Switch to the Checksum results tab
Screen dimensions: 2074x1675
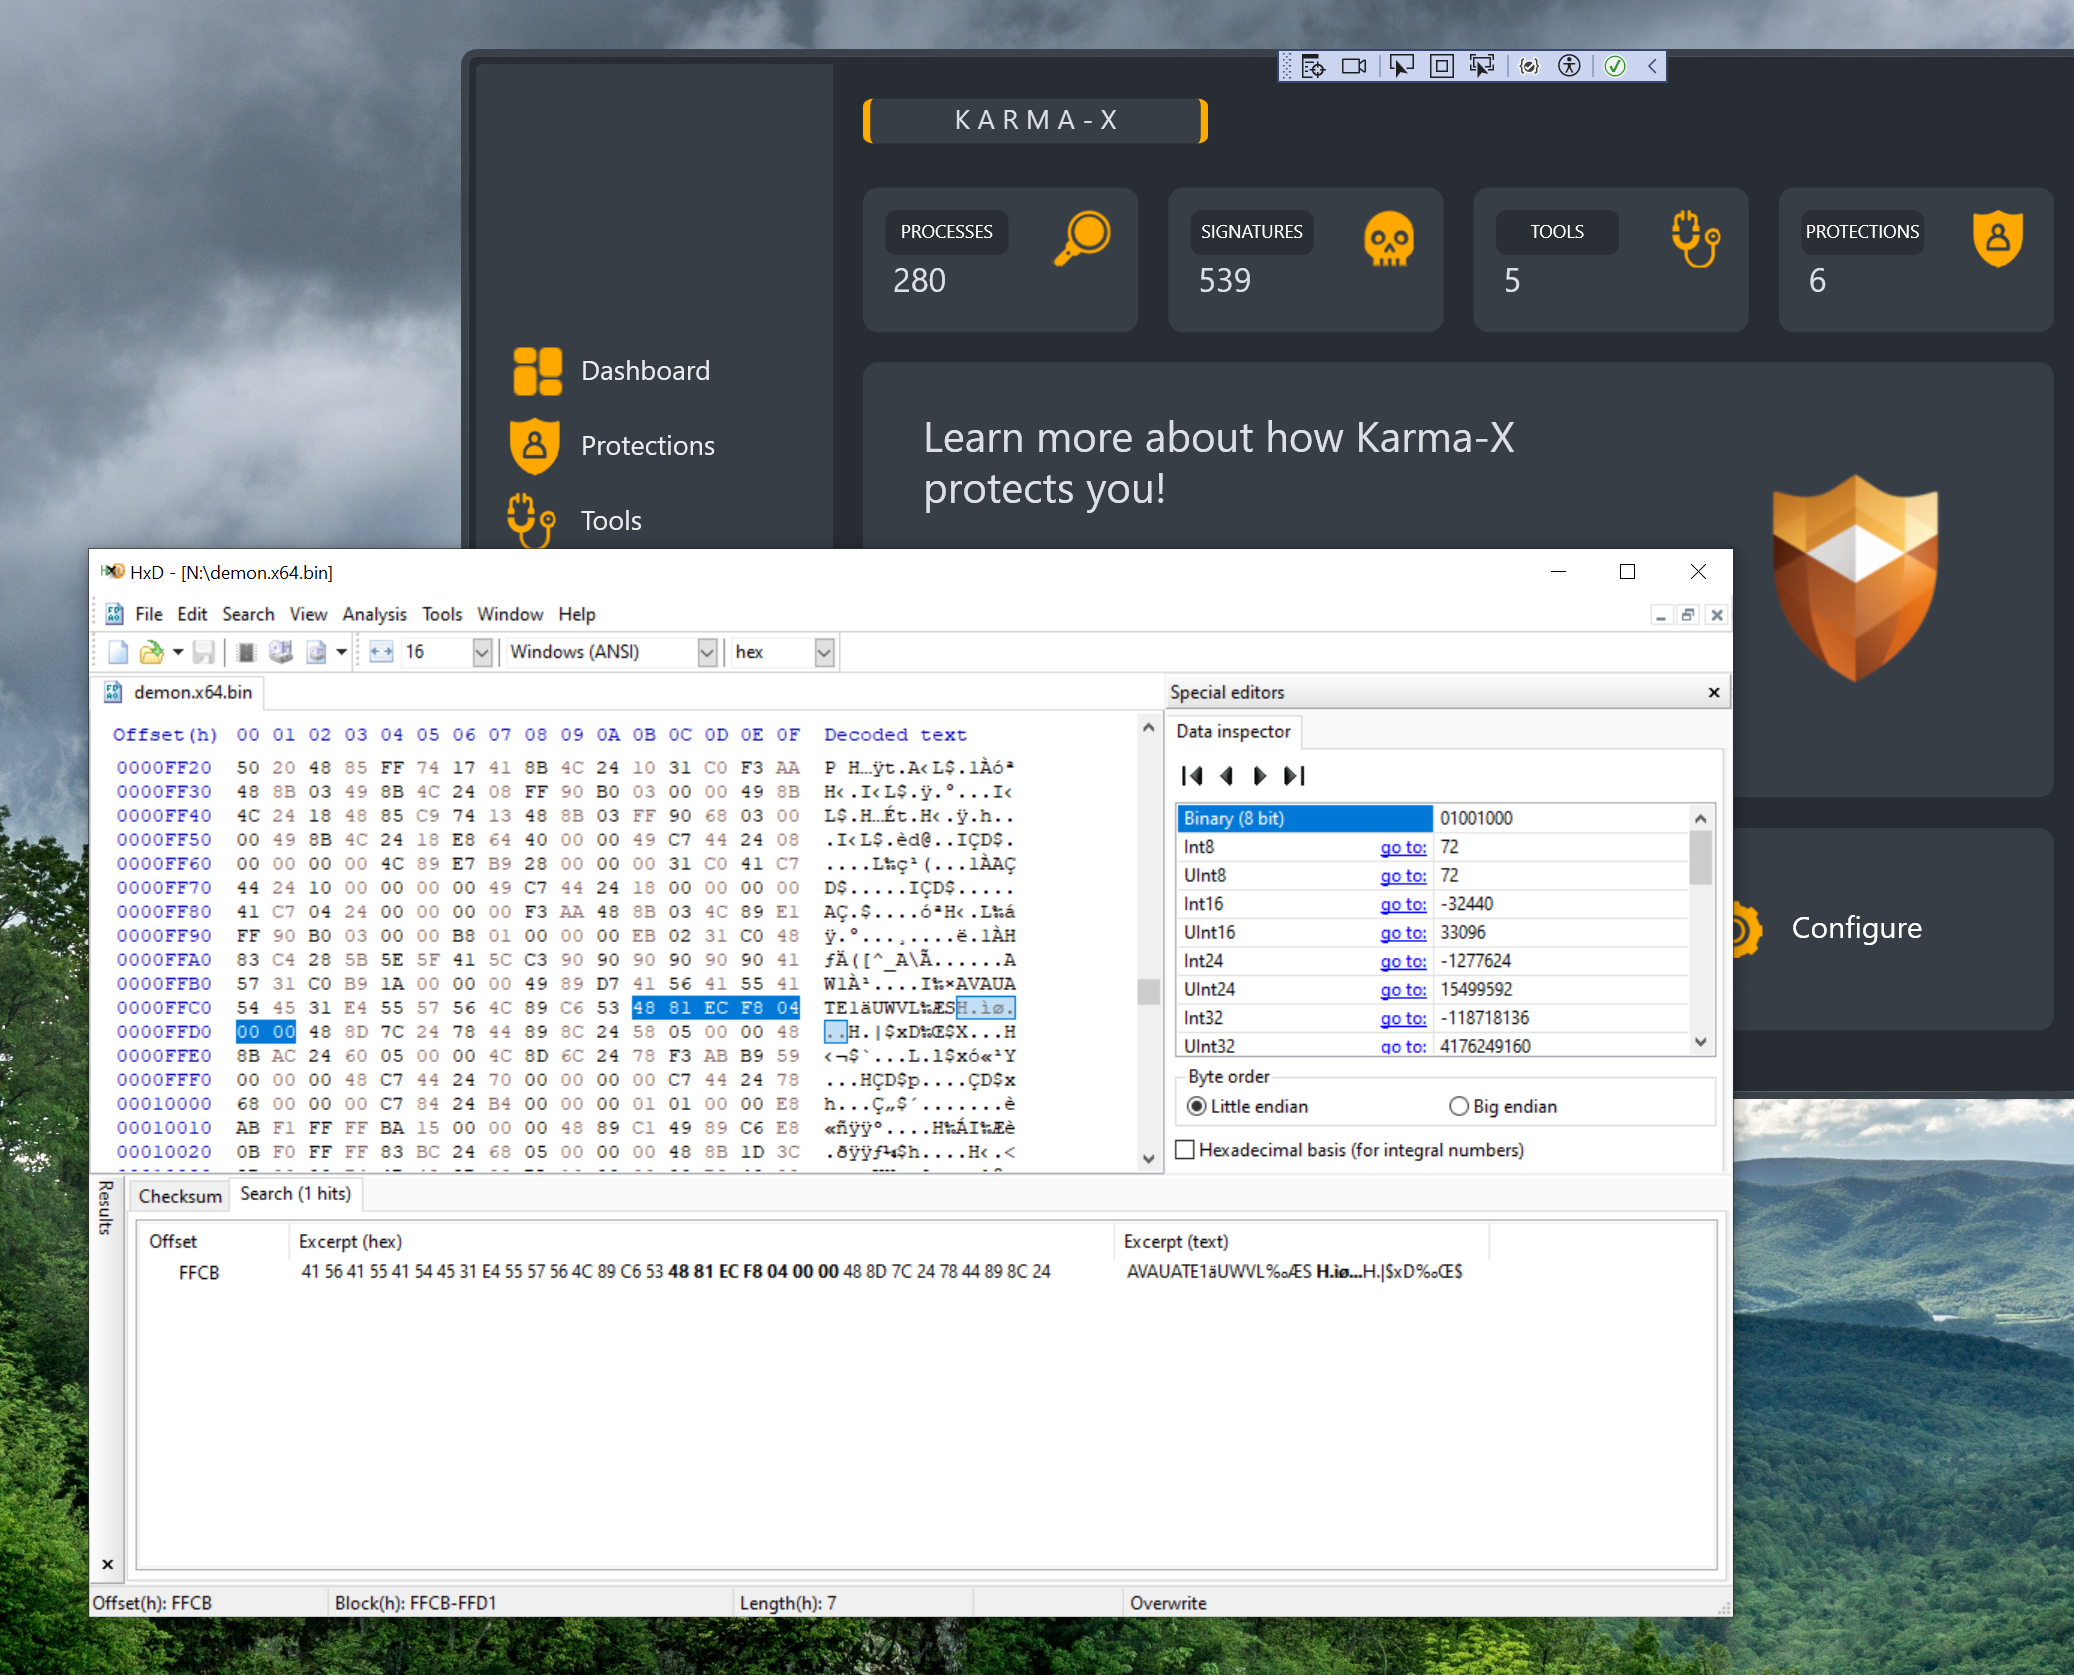[x=180, y=1196]
